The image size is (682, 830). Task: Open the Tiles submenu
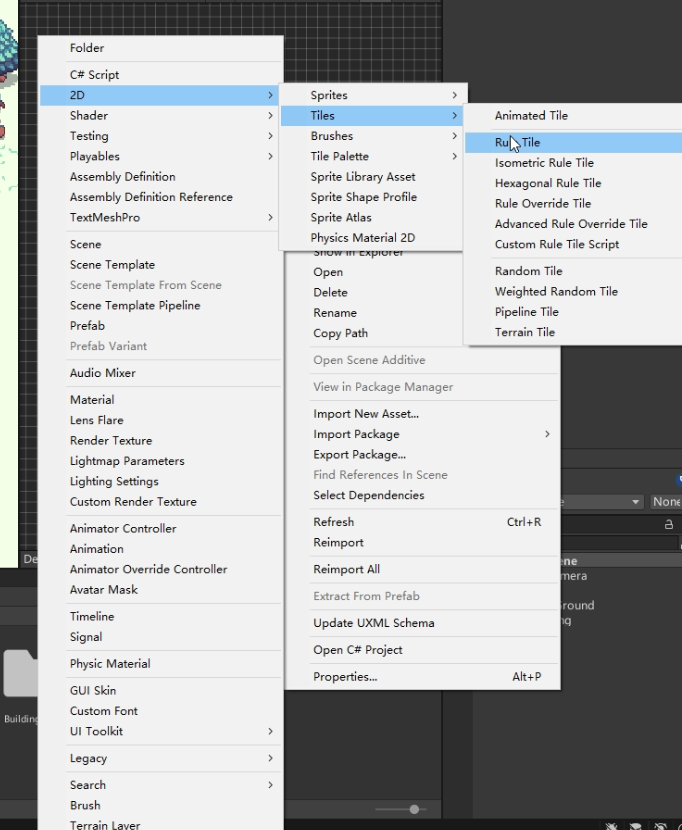pos(372,115)
